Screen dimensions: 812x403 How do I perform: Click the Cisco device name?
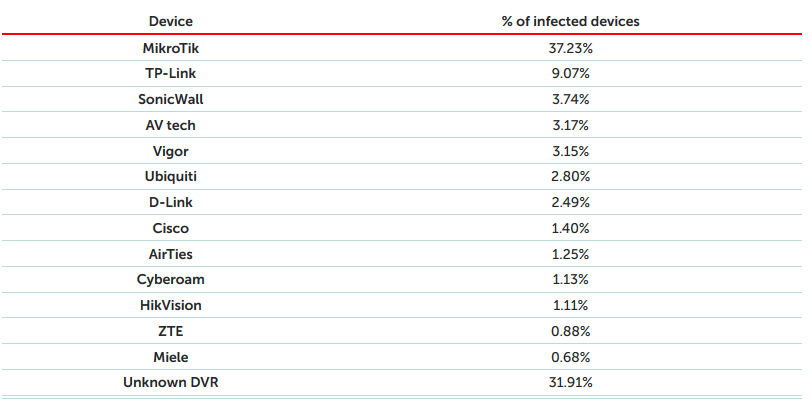(x=171, y=228)
